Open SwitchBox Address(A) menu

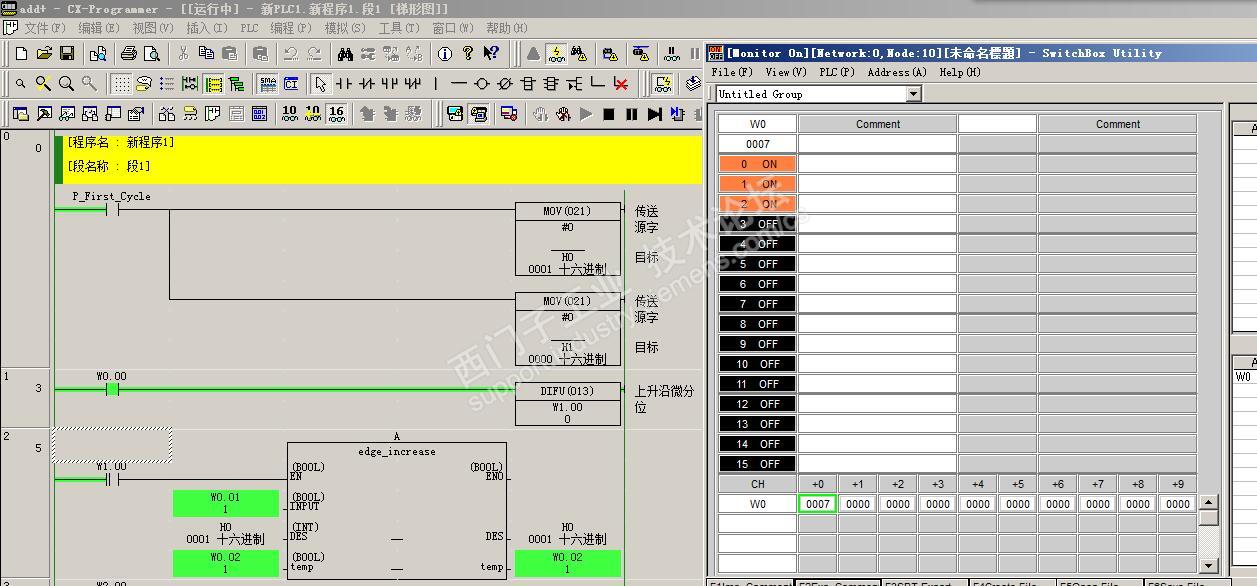pos(897,72)
